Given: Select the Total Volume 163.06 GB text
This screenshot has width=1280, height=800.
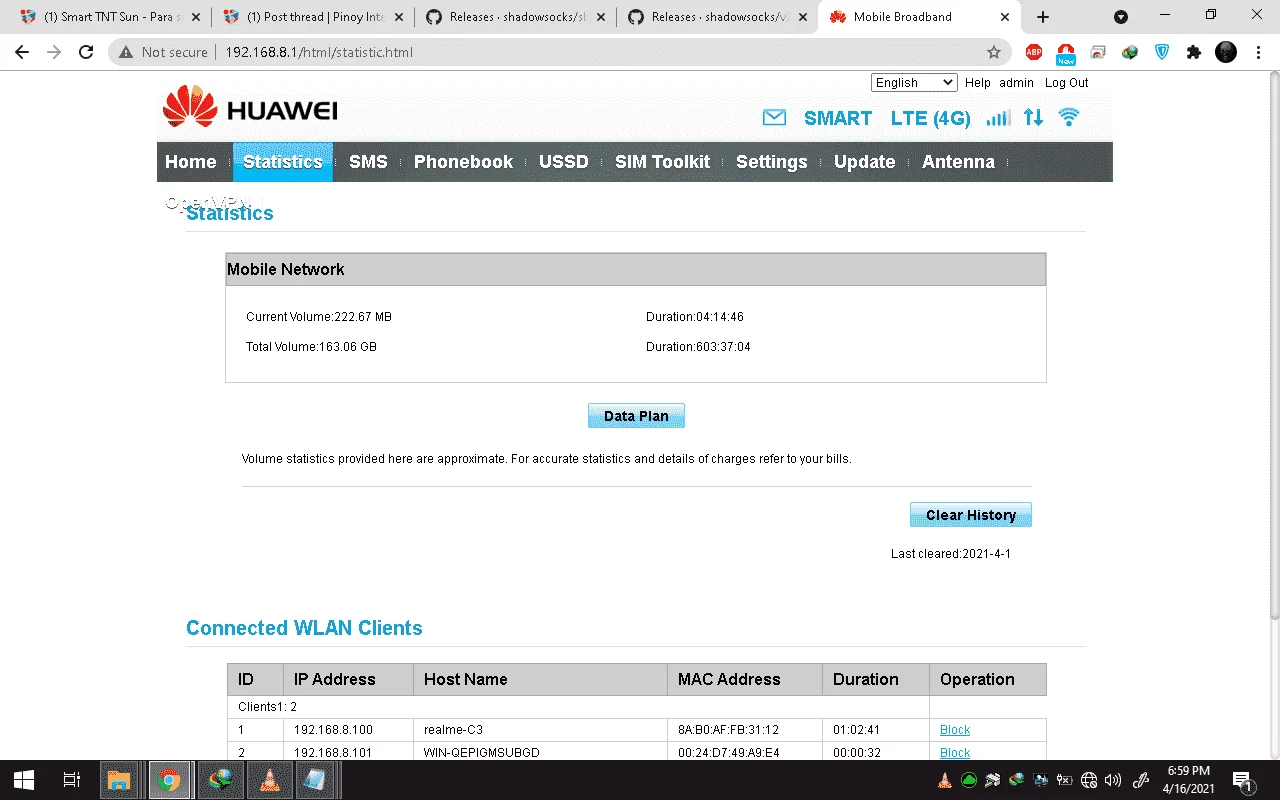Looking at the screenshot, I should click(311, 347).
